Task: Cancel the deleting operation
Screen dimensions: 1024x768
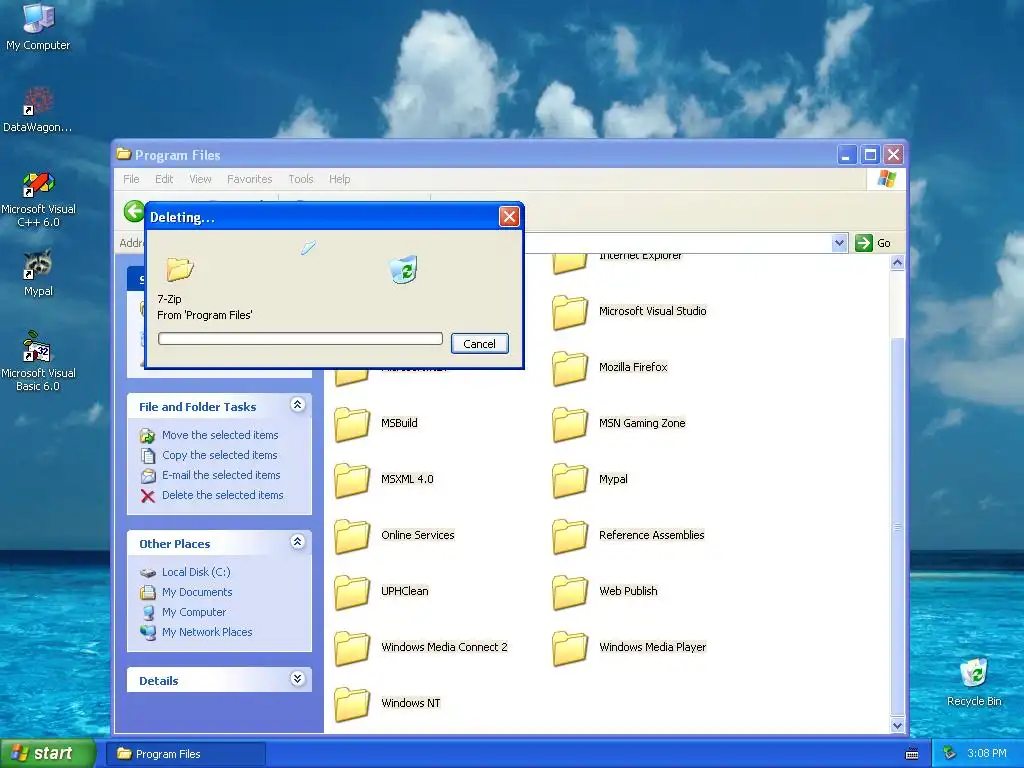Action: (479, 344)
